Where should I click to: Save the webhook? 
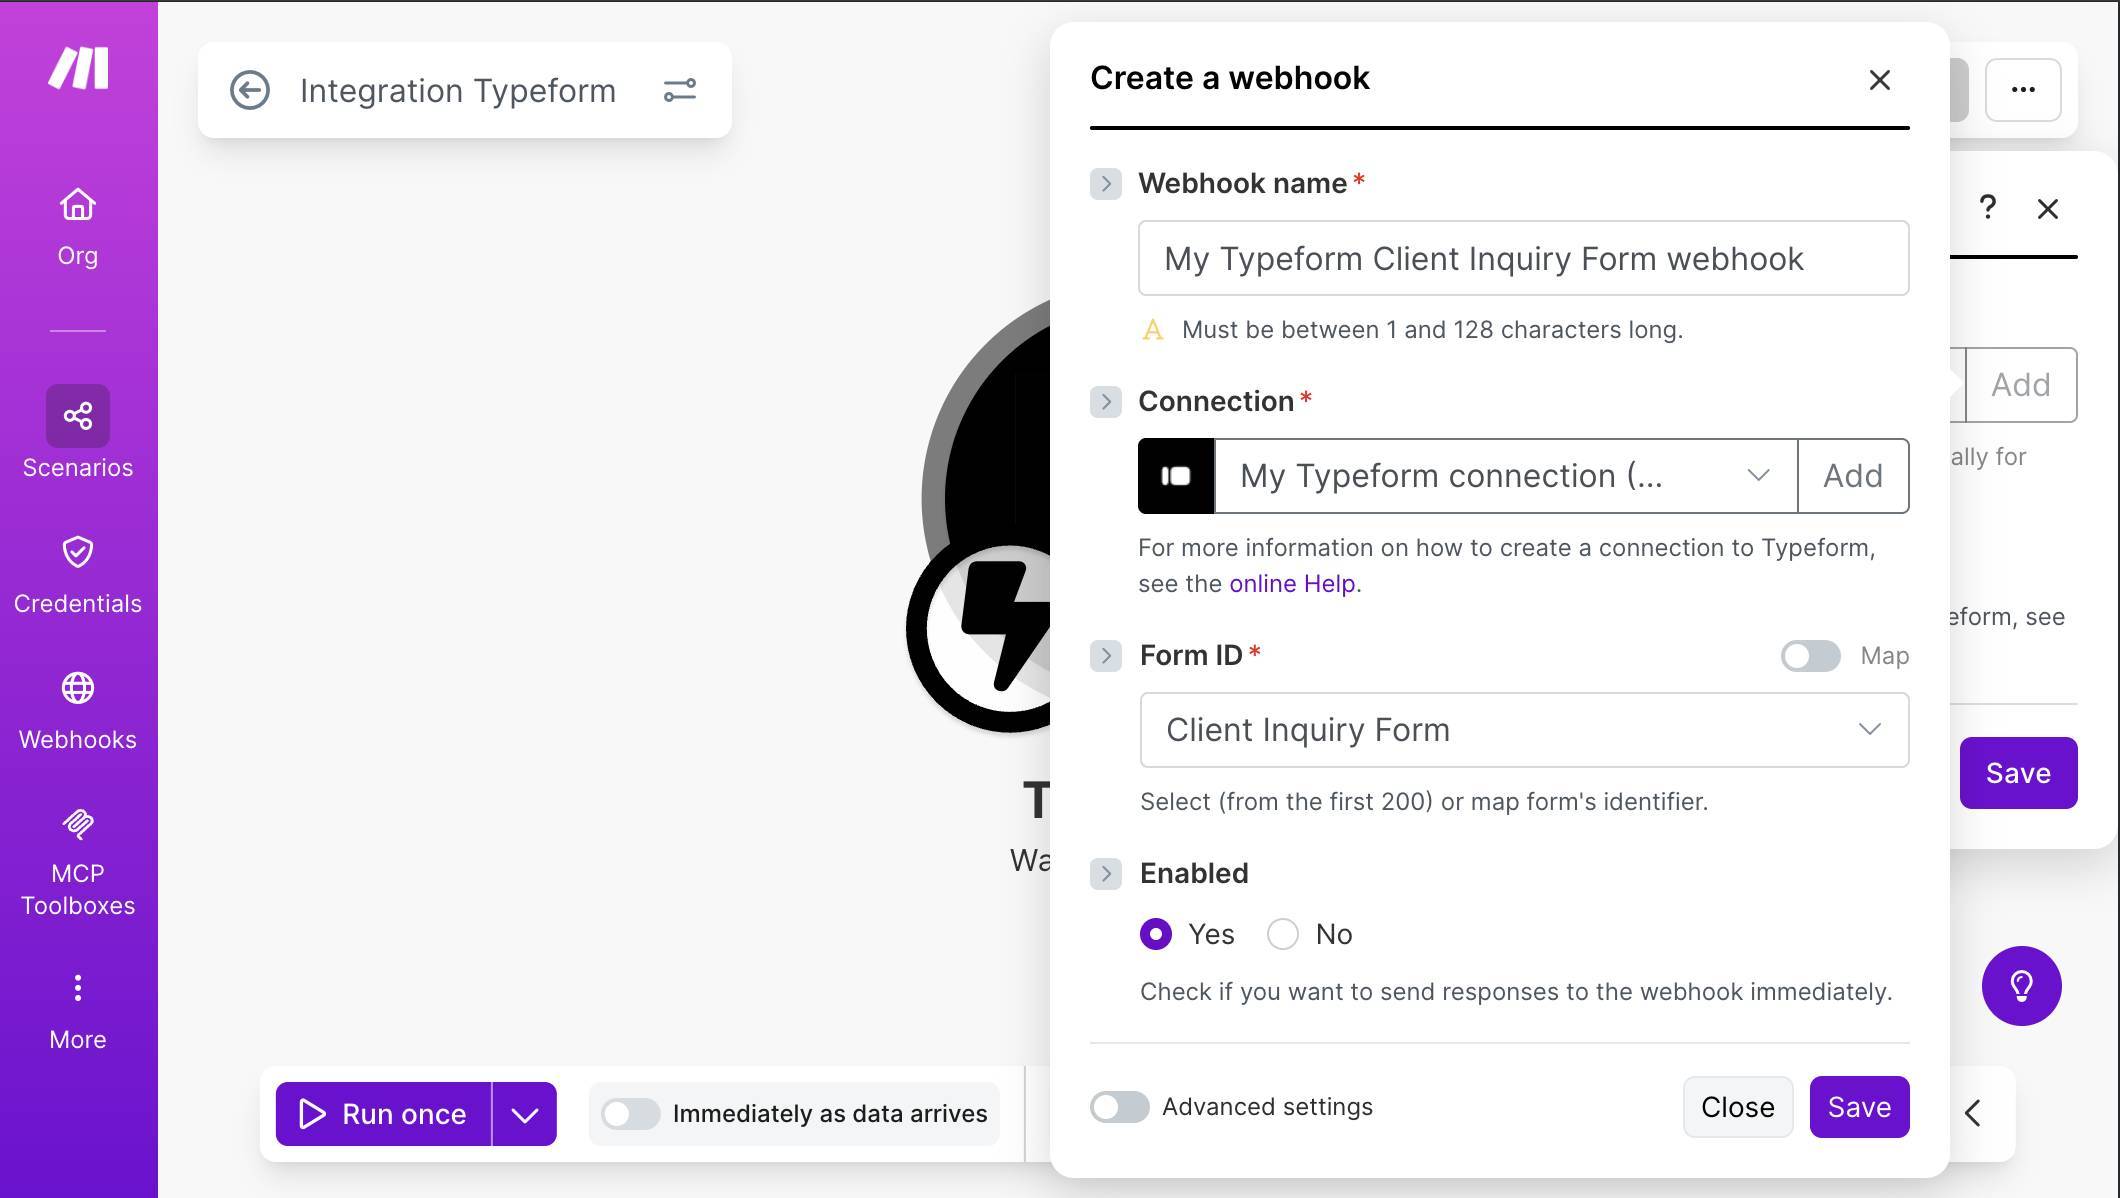tap(1859, 1107)
